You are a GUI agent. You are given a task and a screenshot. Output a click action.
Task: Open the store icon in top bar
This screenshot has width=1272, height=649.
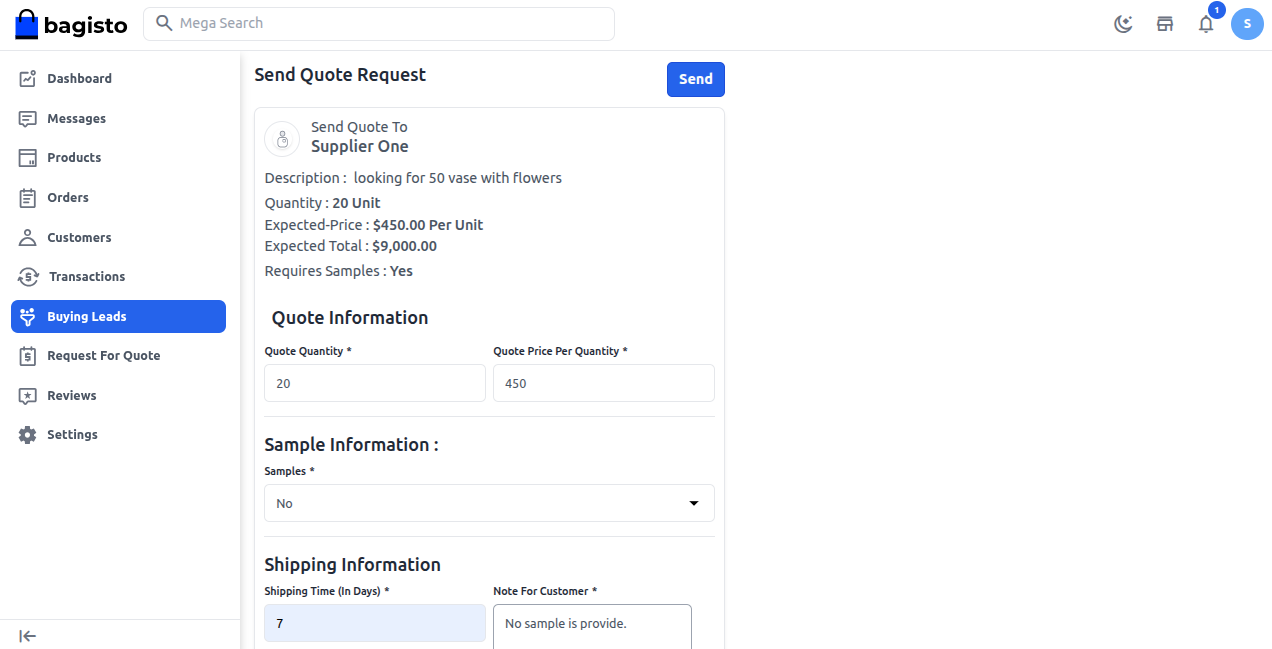pyautogui.click(x=1165, y=24)
